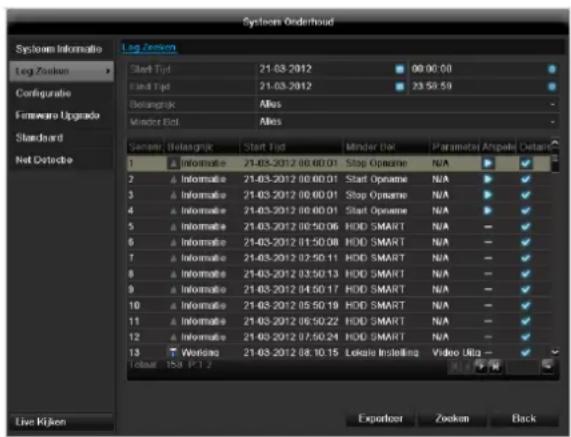Play recording for log entry 1
Screen dimensions: 571x437
[488, 163]
